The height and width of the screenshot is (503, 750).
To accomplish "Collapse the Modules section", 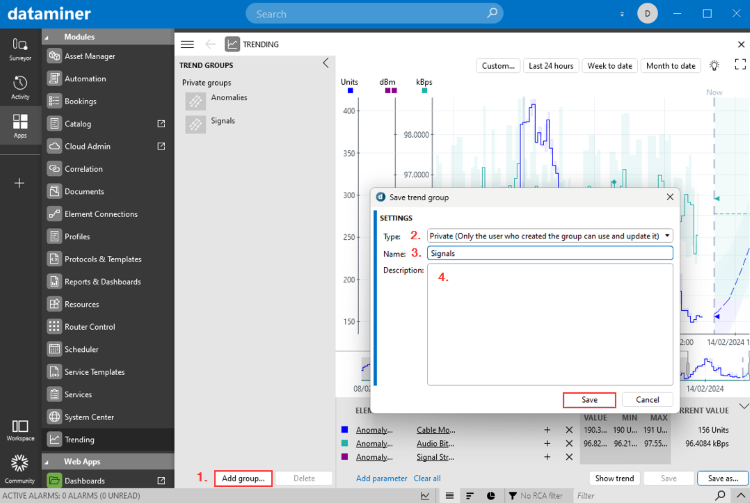I will tap(47, 37).
